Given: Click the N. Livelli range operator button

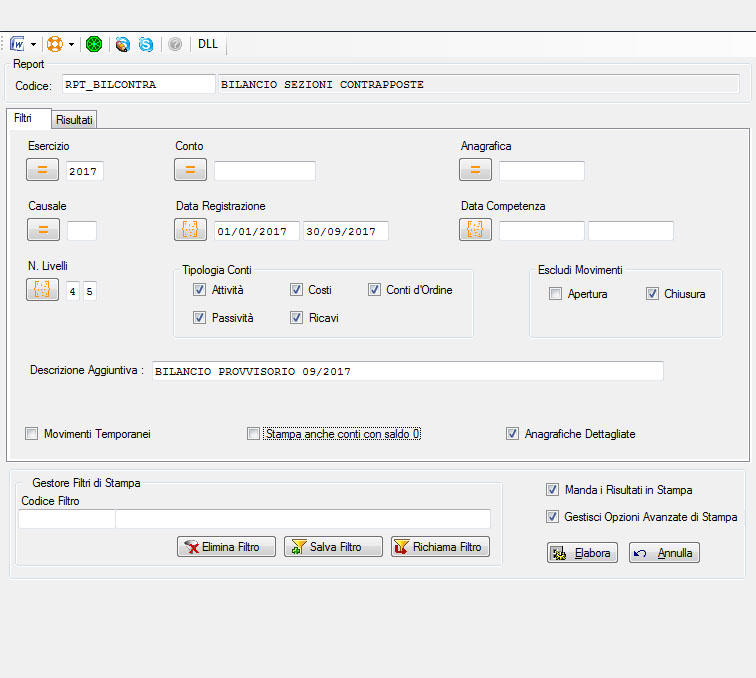Looking at the screenshot, I should tap(42, 289).
